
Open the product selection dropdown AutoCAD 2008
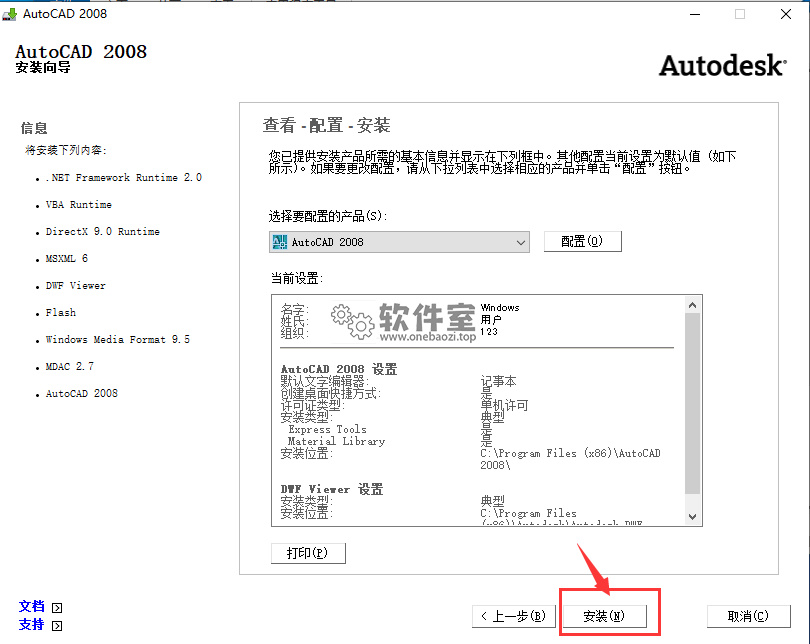(399, 242)
